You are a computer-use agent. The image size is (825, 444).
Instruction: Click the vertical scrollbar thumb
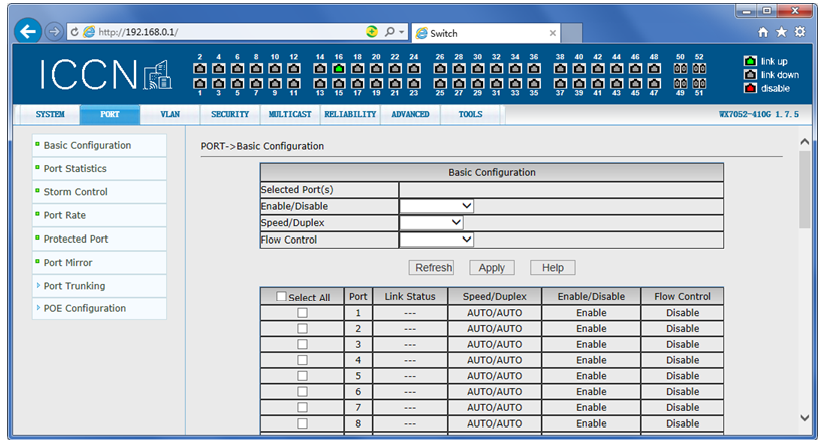[x=804, y=189]
